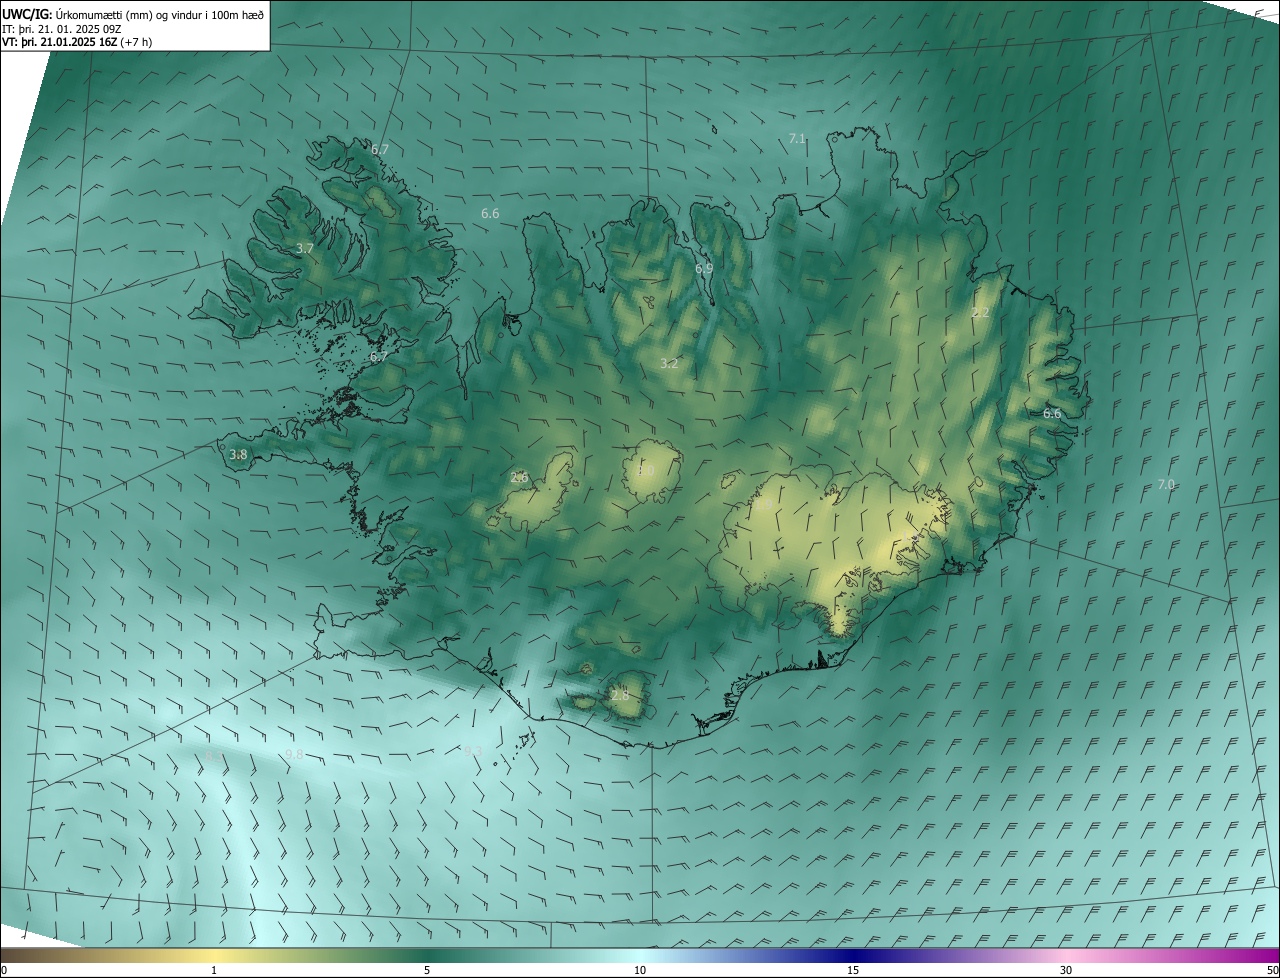The image size is (1280, 978).
Task: Click the dark navy segment of the colour scale
Action: (x=853, y=955)
